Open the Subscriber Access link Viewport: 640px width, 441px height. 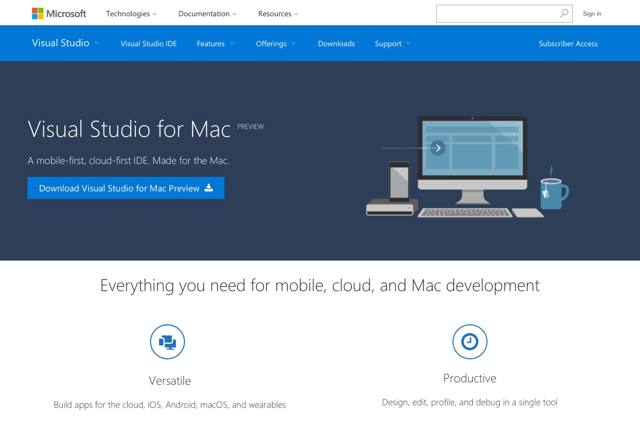(x=567, y=44)
